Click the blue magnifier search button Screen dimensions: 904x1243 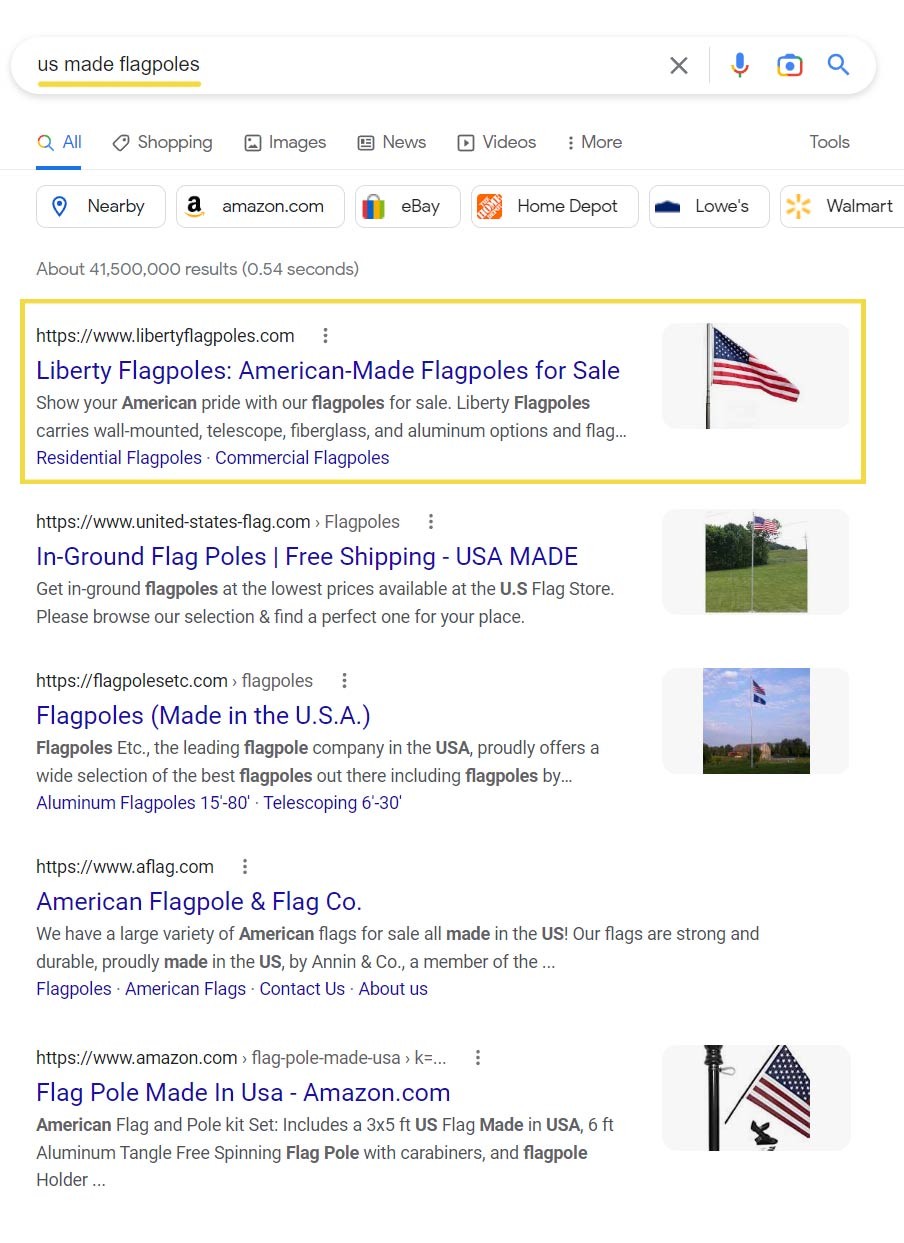pyautogui.click(x=838, y=66)
